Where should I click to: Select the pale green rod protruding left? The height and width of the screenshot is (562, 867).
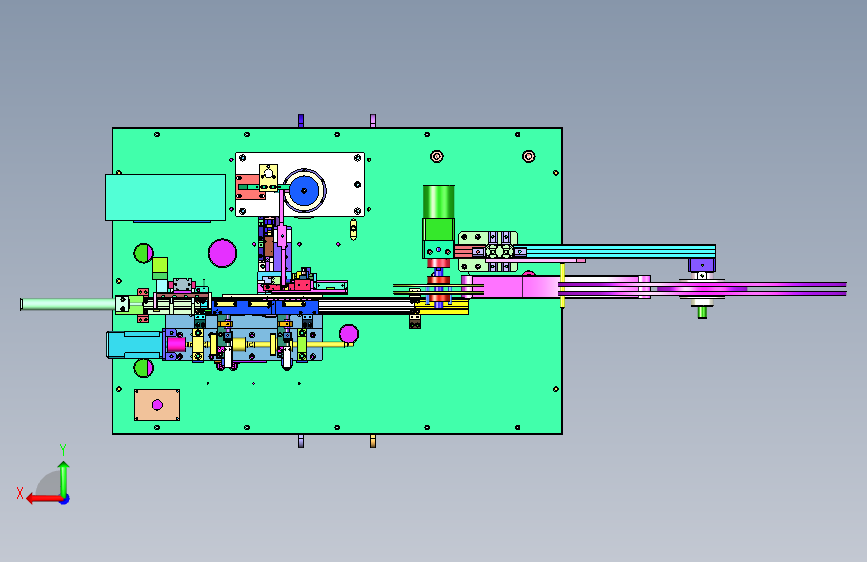(67, 304)
